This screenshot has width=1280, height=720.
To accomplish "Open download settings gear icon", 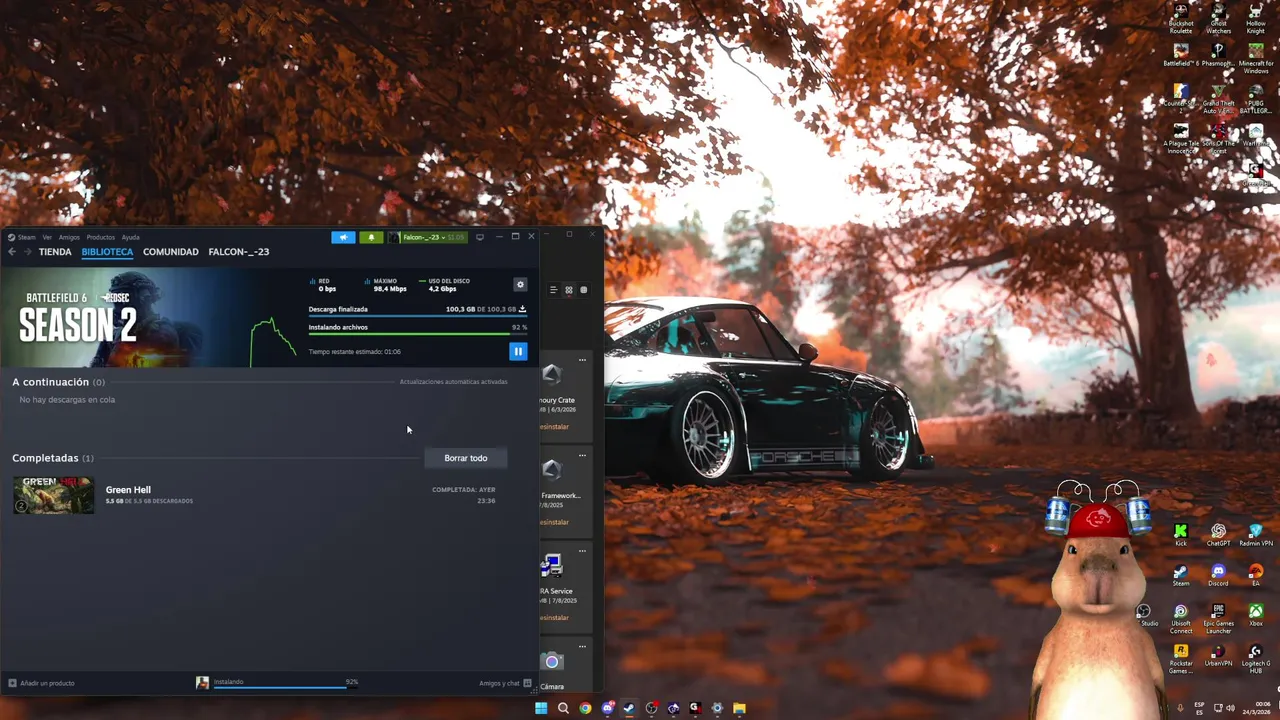I will click(x=520, y=285).
